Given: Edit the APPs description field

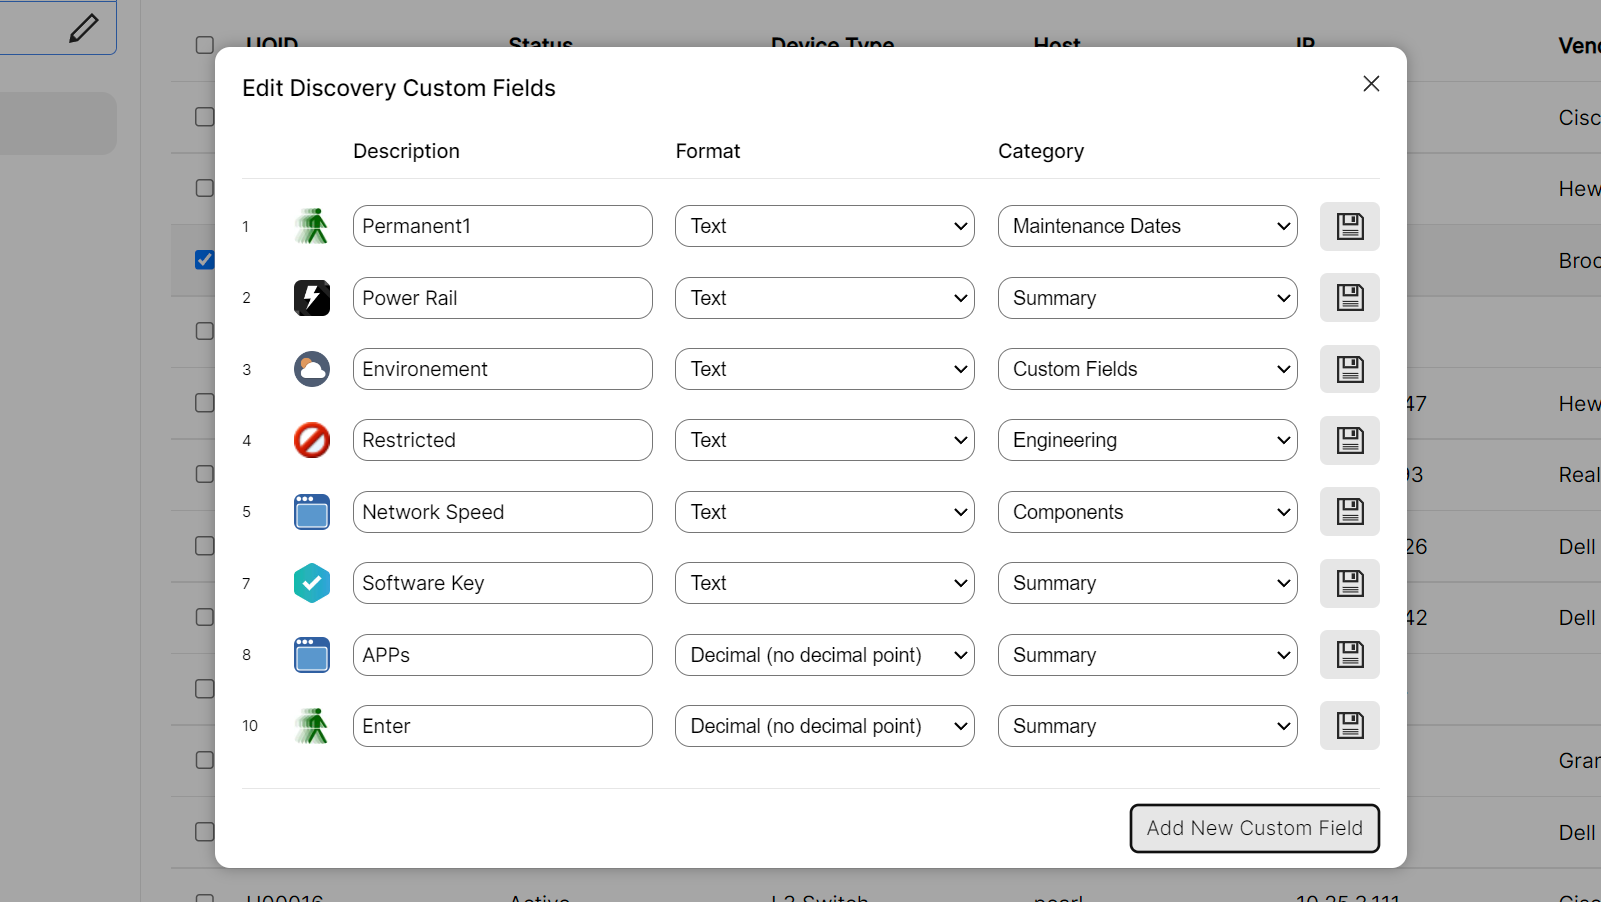Looking at the screenshot, I should 503,655.
